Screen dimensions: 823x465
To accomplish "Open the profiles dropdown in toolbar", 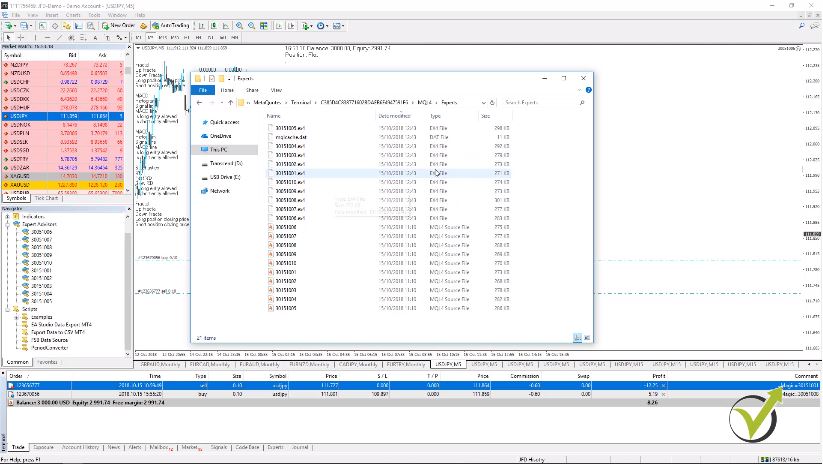I will [25, 25].
